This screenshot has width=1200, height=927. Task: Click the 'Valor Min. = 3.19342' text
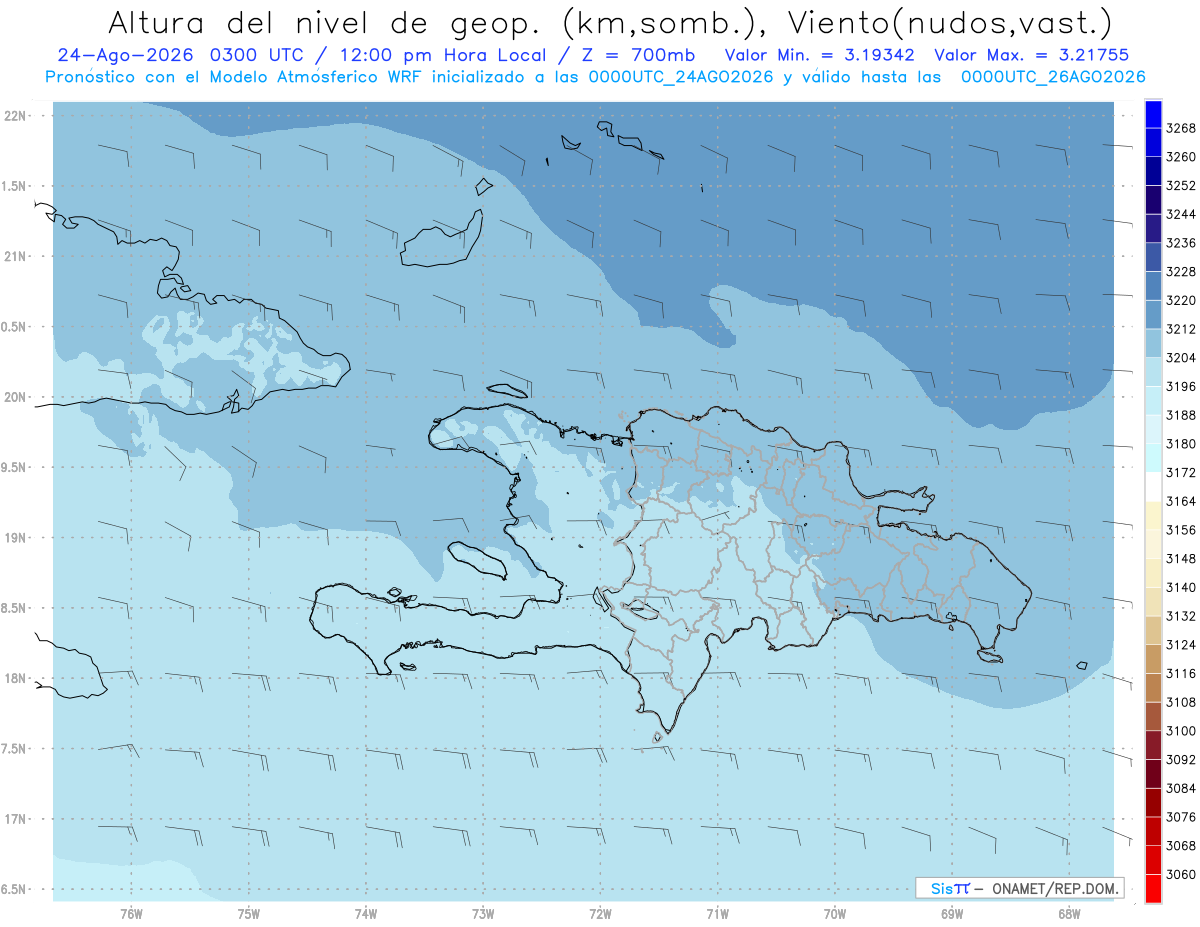pos(820,55)
